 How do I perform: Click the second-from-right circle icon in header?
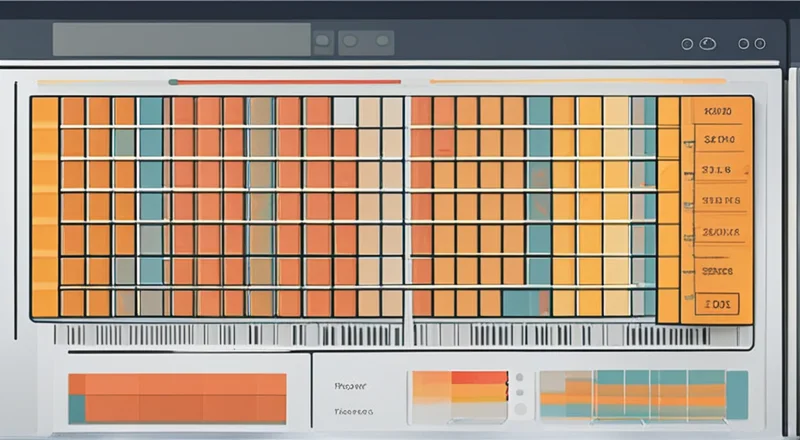(744, 43)
